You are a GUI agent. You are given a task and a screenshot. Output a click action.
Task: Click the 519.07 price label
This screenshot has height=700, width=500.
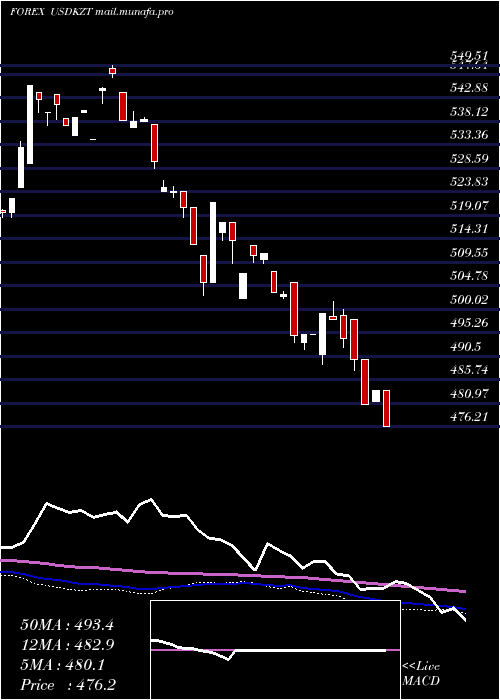click(468, 206)
